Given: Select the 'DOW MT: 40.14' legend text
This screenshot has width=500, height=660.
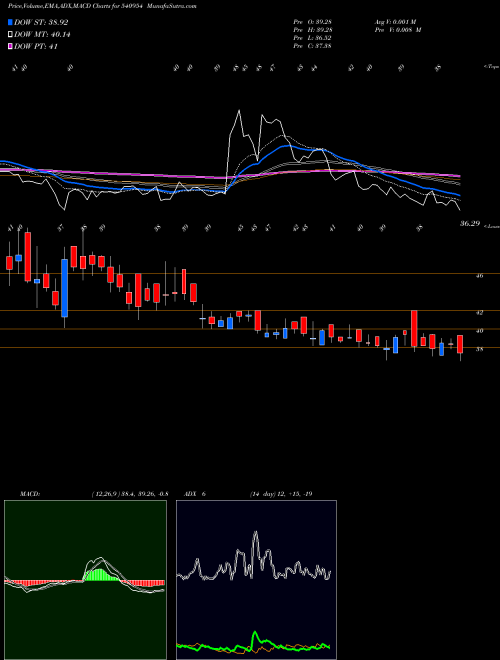Looking at the screenshot, I should [x=42, y=34].
